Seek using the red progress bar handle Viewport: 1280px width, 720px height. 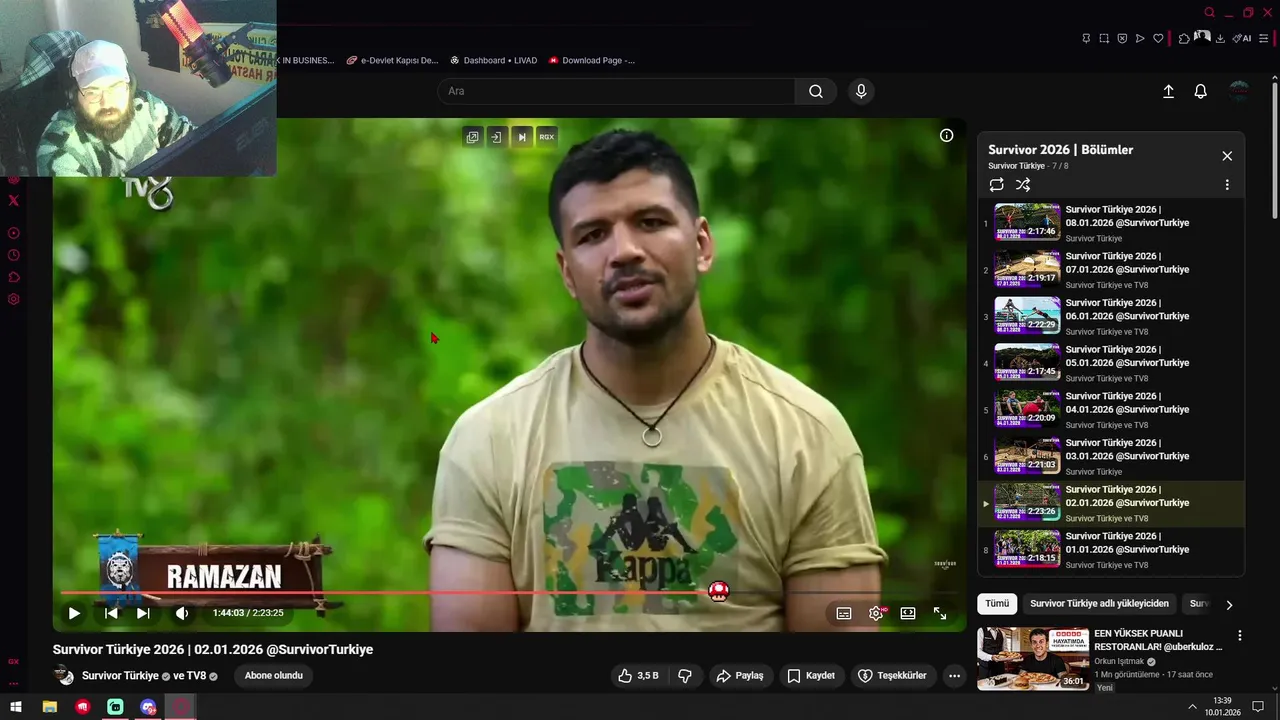click(718, 591)
